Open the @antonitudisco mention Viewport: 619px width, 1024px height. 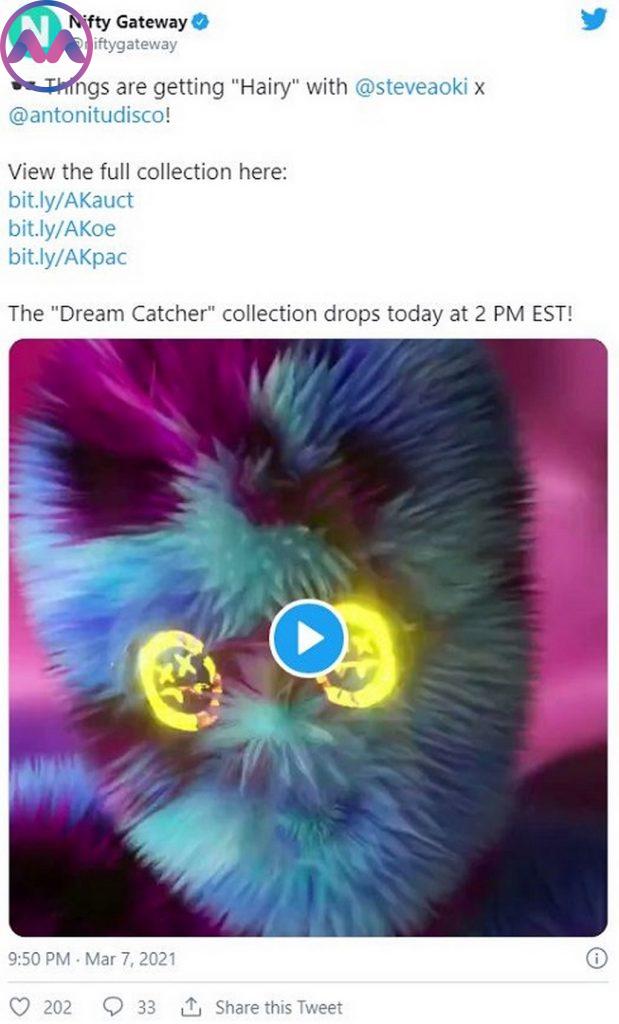[x=86, y=116]
